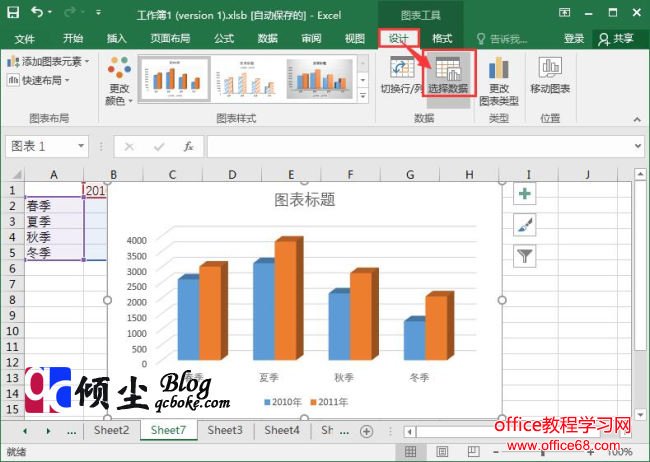Open the 设计 chart tools tab
Viewport: 650px width, 462px height.
(399, 39)
